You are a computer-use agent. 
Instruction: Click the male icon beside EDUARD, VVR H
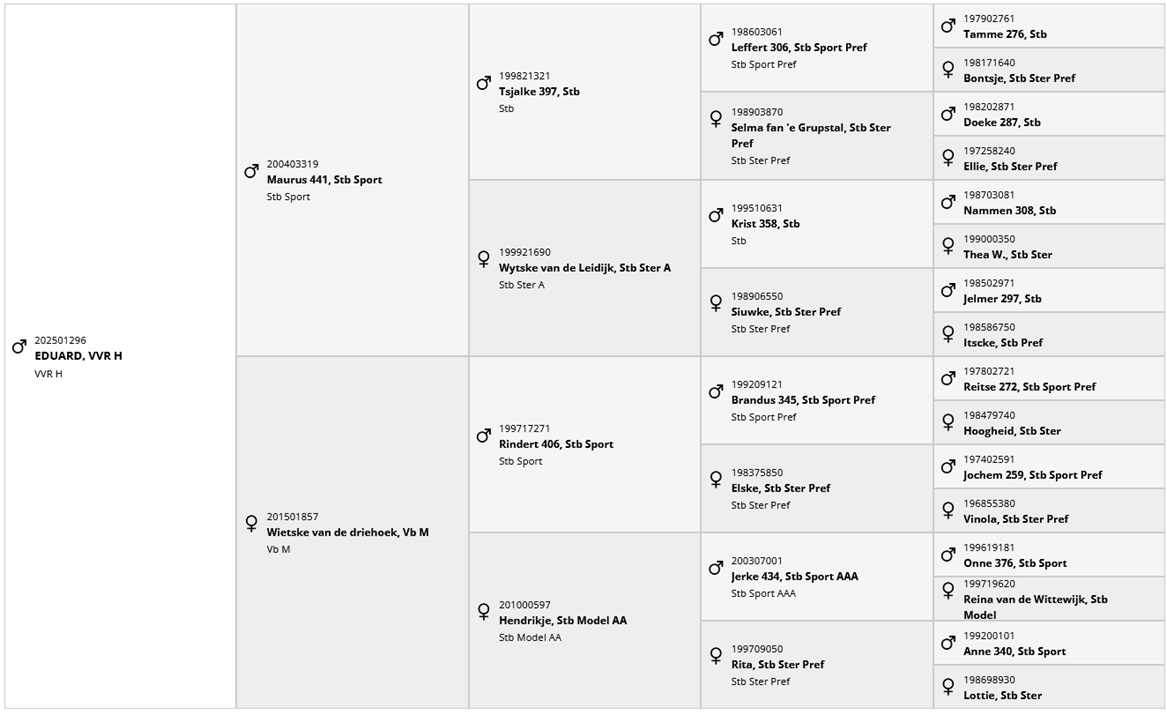pyautogui.click(x=19, y=347)
